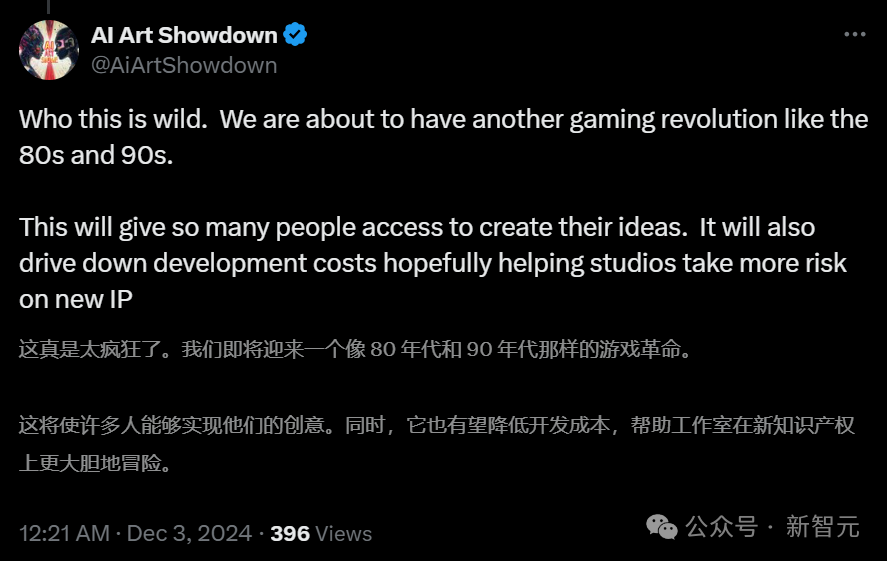This screenshot has height=561, width=887.
Task: Open the AI Art Showdown profile avatar
Action: tap(49, 50)
